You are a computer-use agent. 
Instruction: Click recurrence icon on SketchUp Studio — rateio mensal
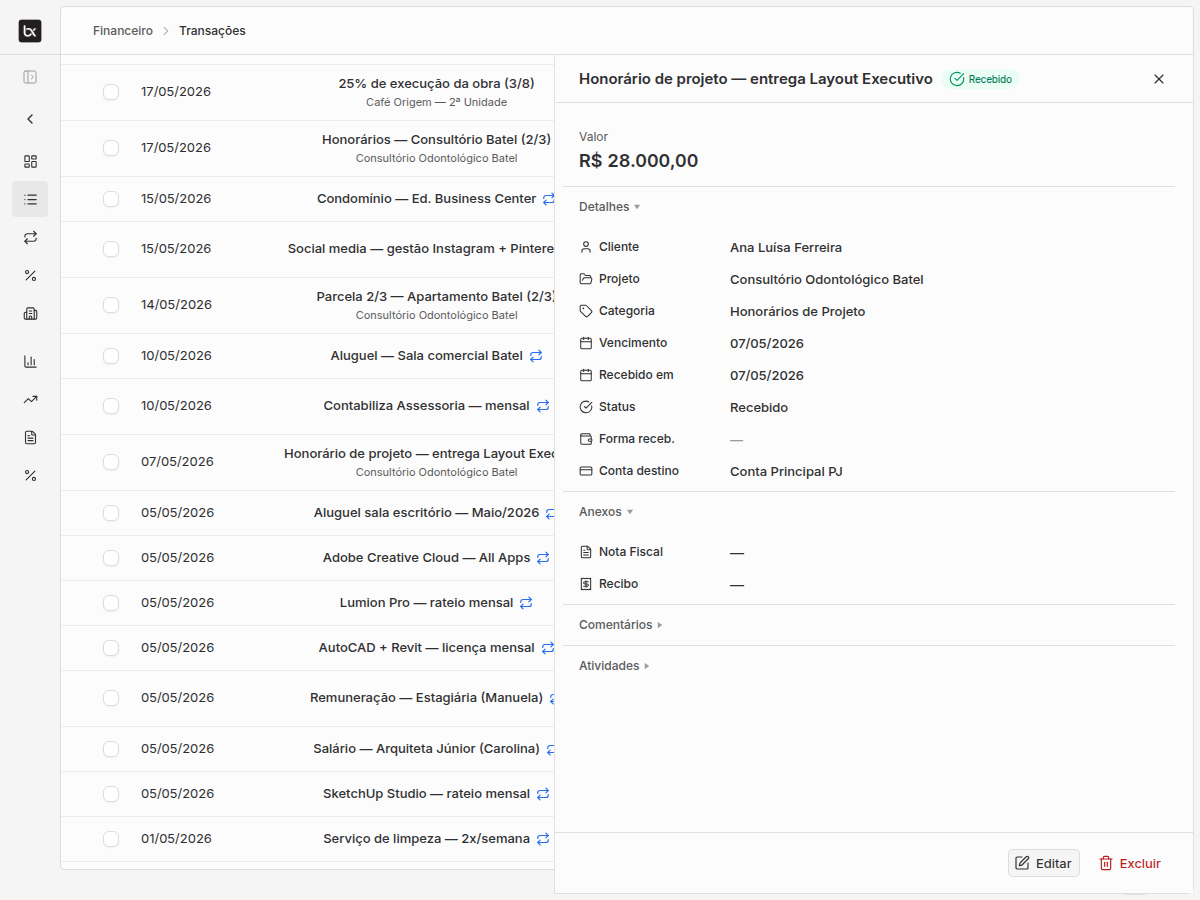point(543,794)
